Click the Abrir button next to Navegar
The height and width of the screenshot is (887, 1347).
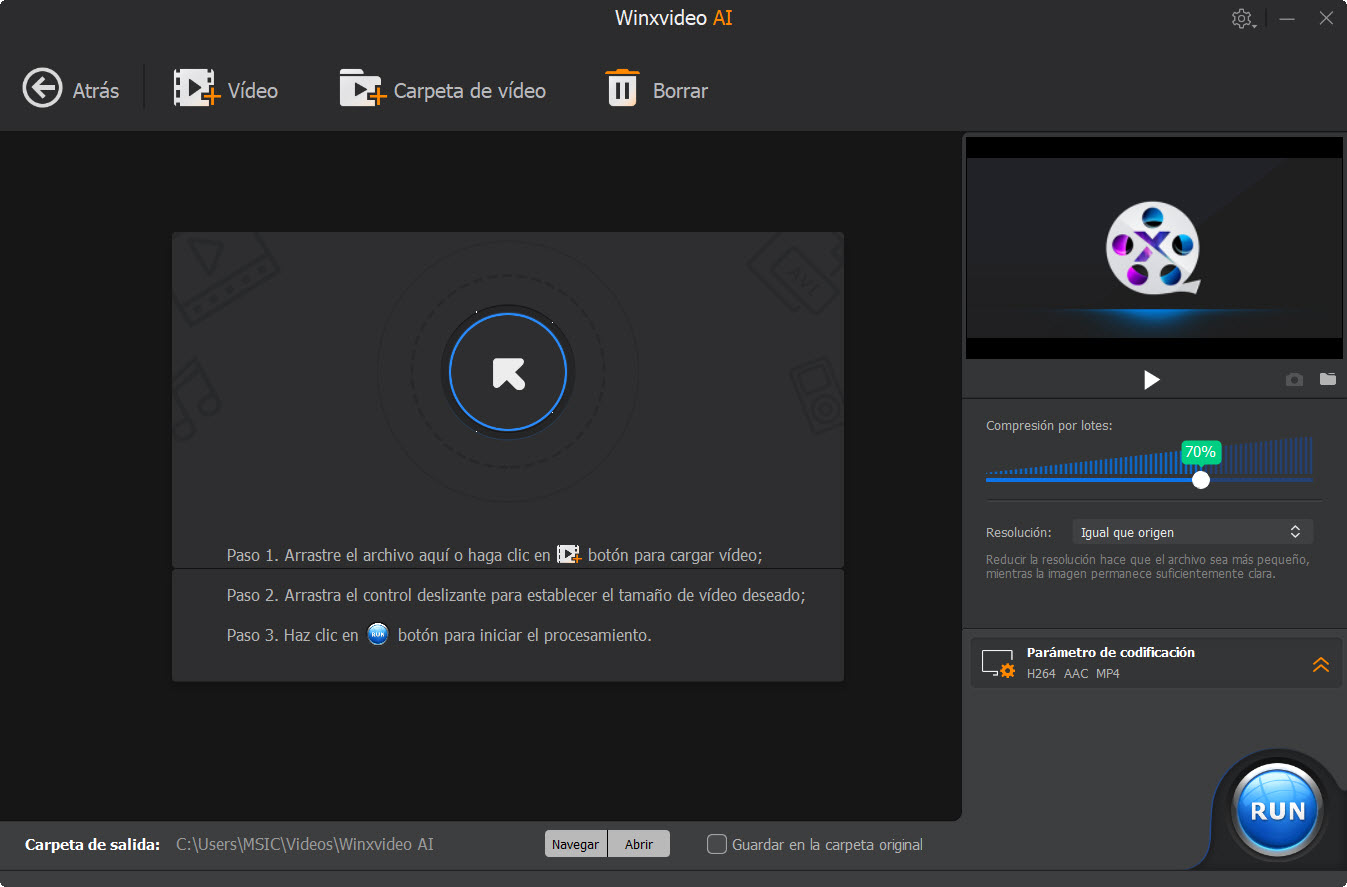coord(639,843)
